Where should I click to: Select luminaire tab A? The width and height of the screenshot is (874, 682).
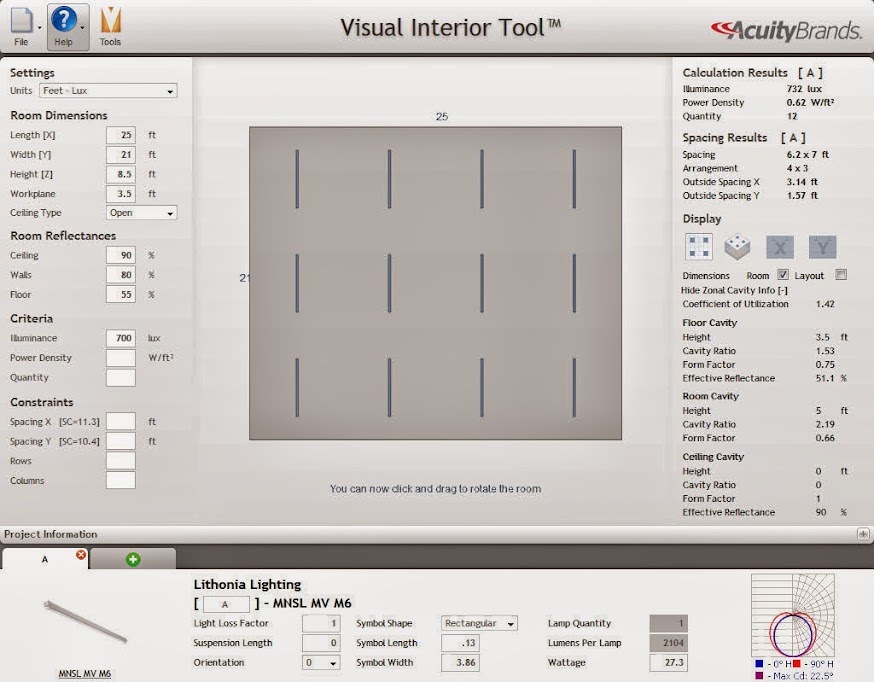pos(45,559)
